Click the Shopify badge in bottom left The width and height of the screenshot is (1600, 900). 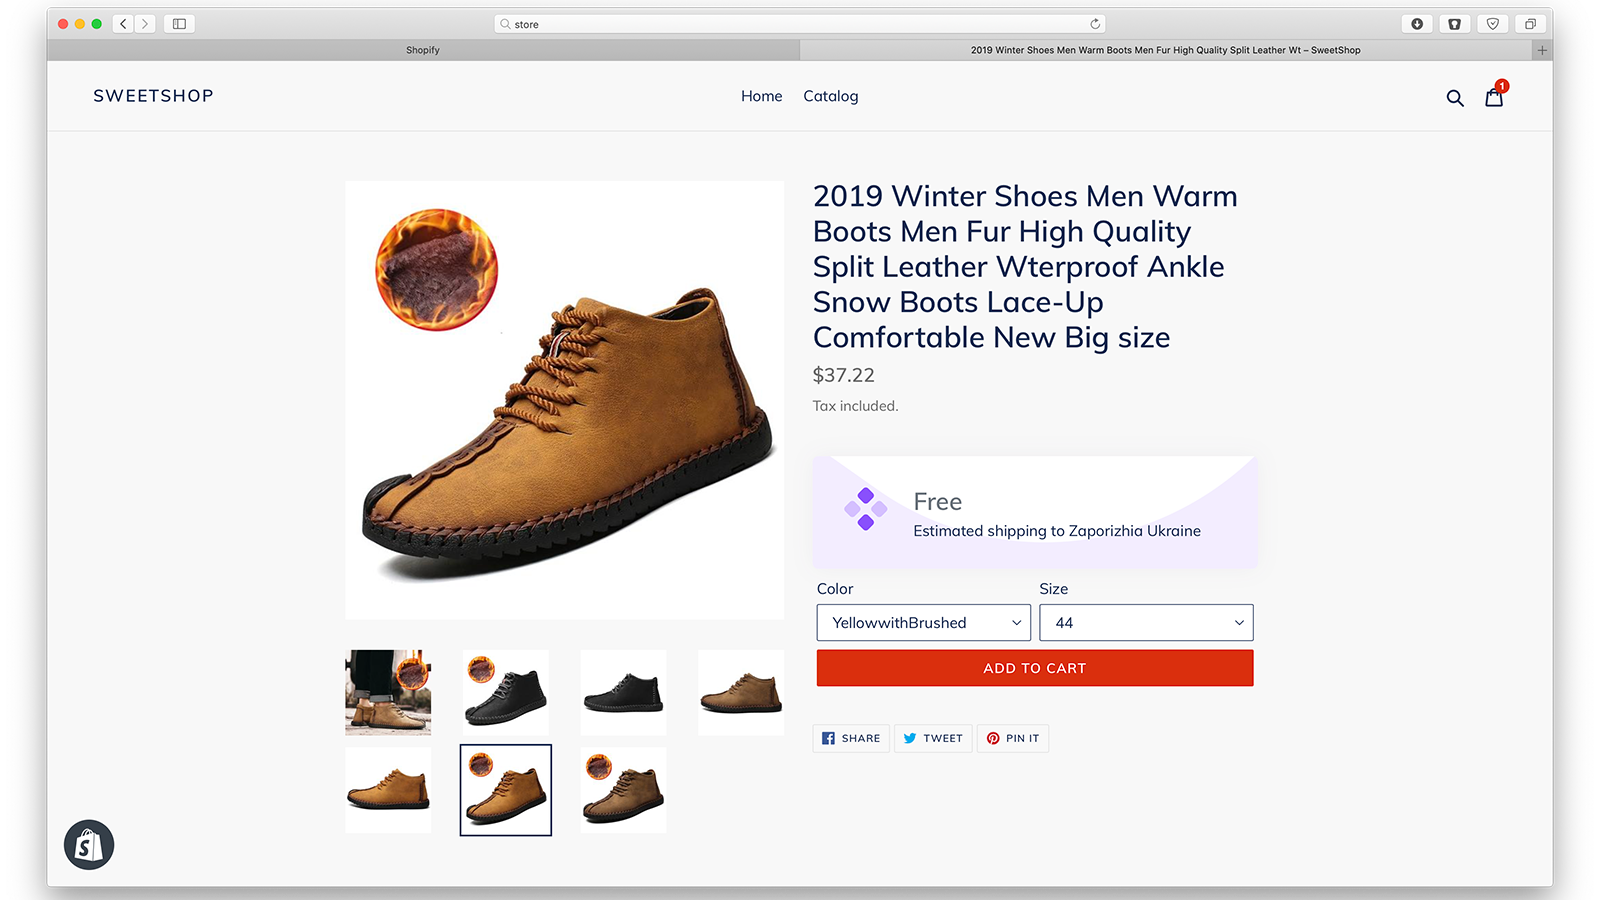89,844
